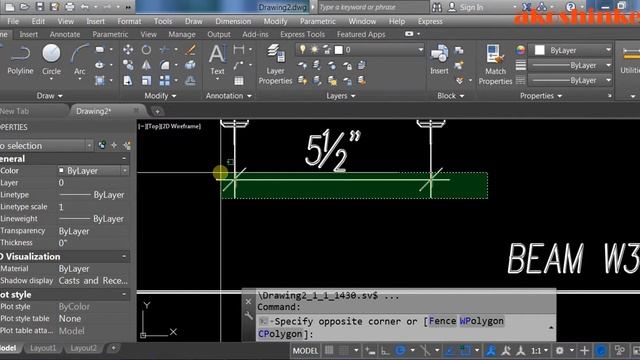The height and width of the screenshot is (360, 640).
Task: Toggle ortho mode in status bar
Action: coord(385,351)
